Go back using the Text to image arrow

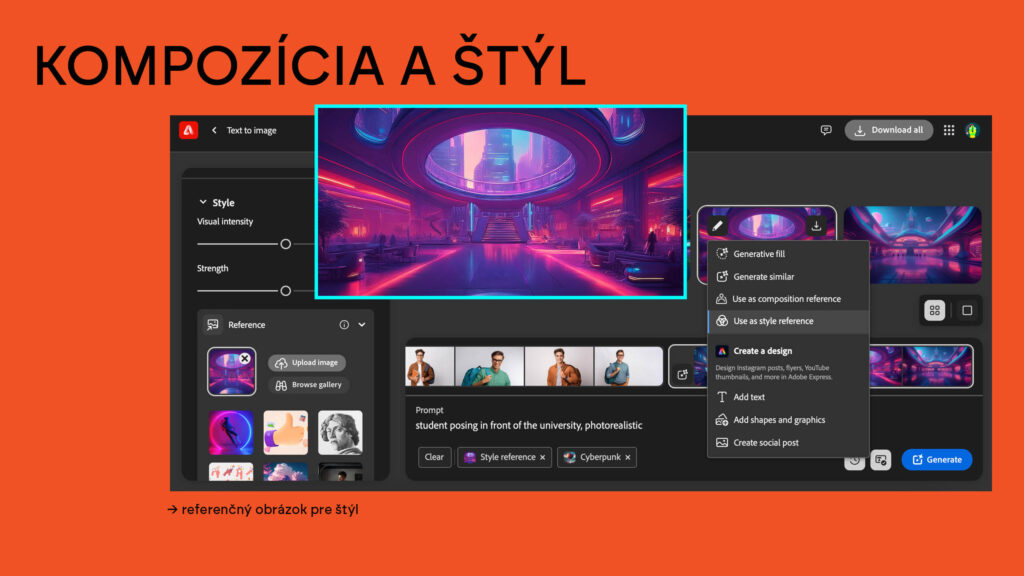click(x=214, y=131)
